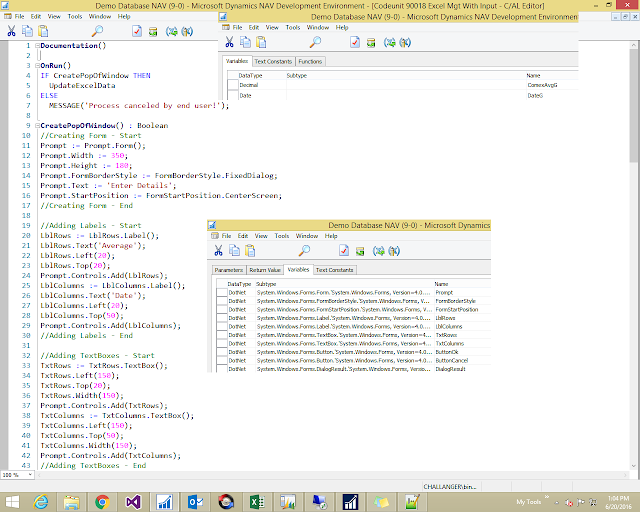
Task: Click green-arrows (x) icon in upper Globals window
Action: click(389, 42)
